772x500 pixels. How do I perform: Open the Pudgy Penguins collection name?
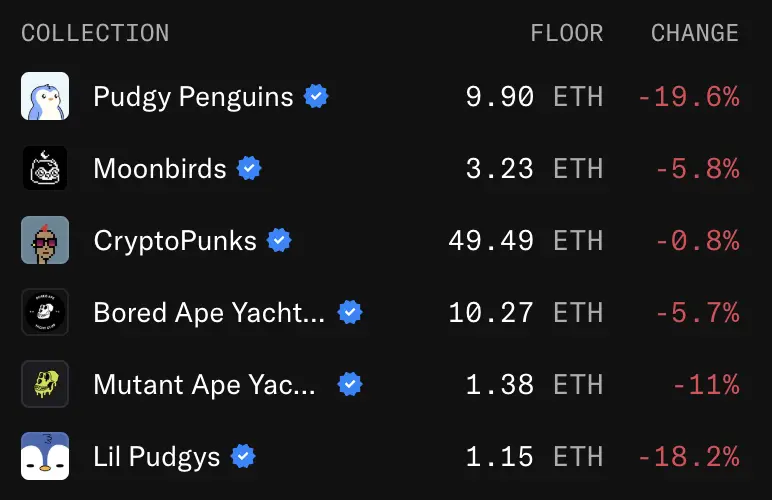click(x=193, y=97)
